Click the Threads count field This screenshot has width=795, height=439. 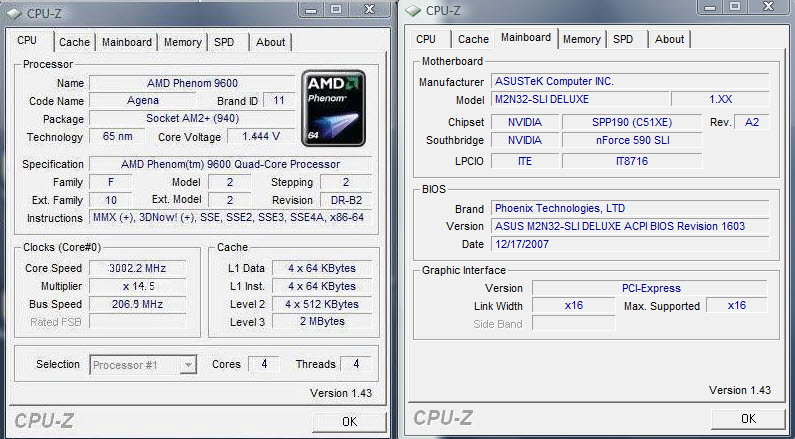coord(356,364)
